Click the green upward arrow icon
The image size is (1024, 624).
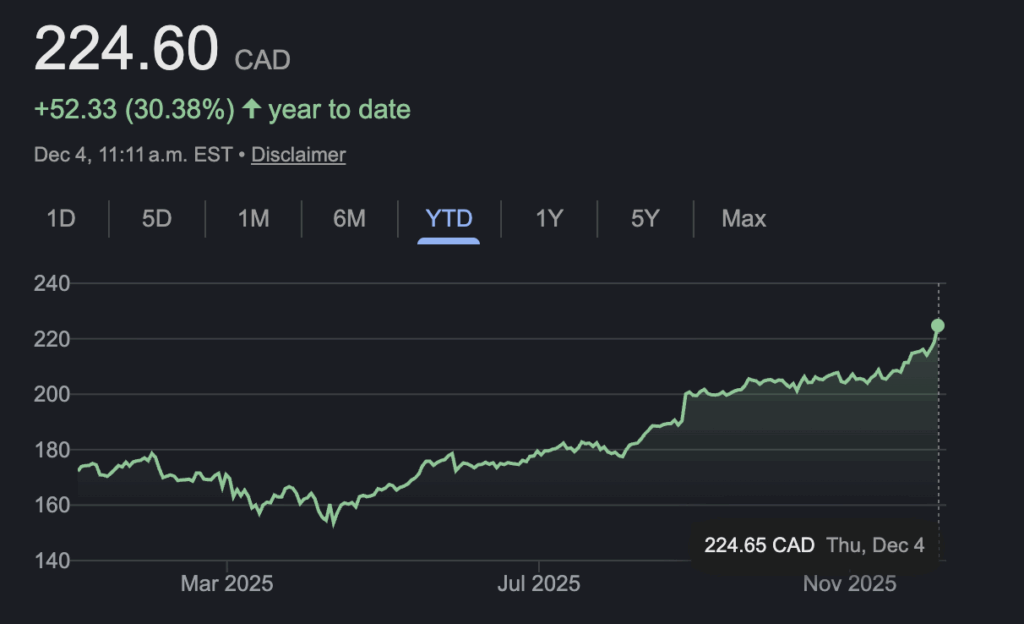click(251, 109)
